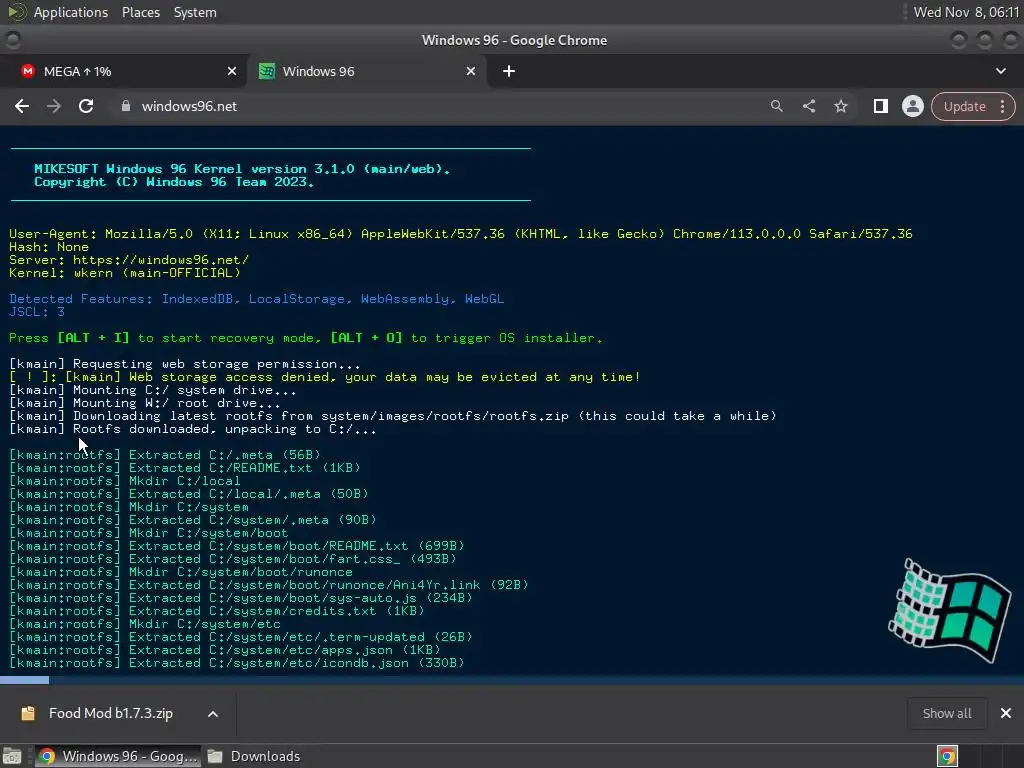Switch to Windows 96 Chrome taskbar item
The height and width of the screenshot is (768, 1024).
pos(117,756)
